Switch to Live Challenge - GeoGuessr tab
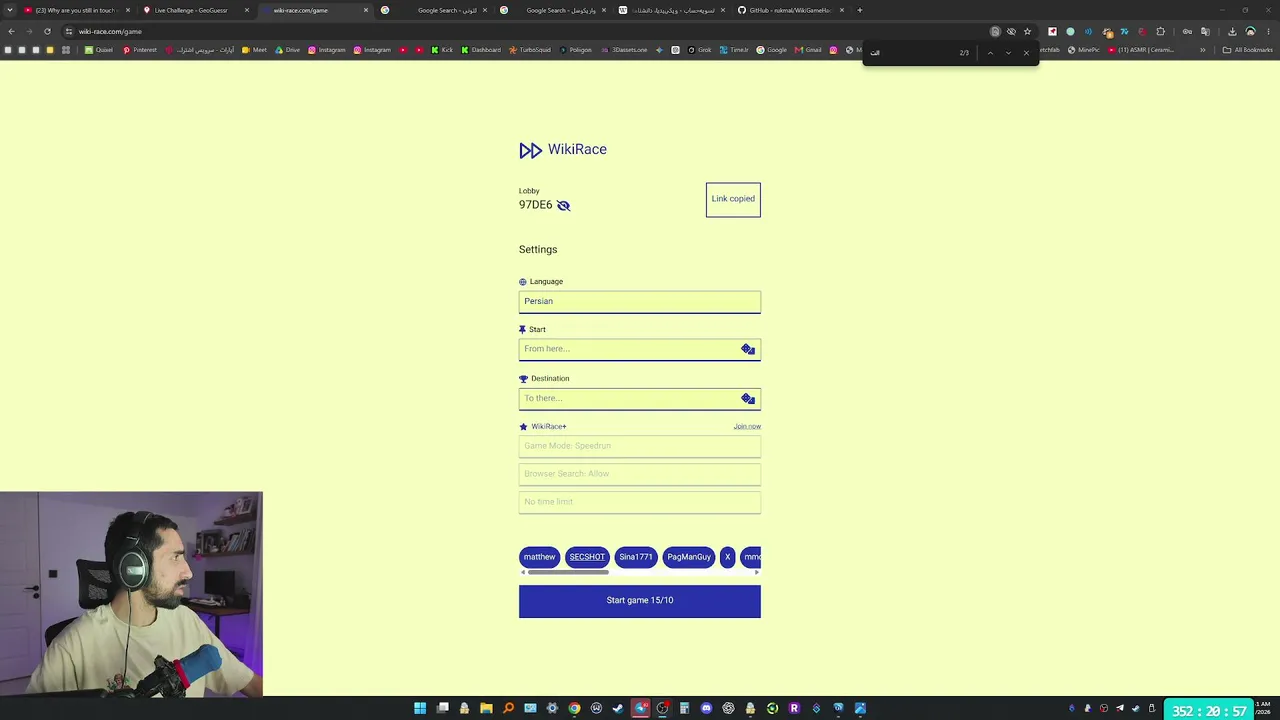This screenshot has height=720, width=1280. pos(196,10)
